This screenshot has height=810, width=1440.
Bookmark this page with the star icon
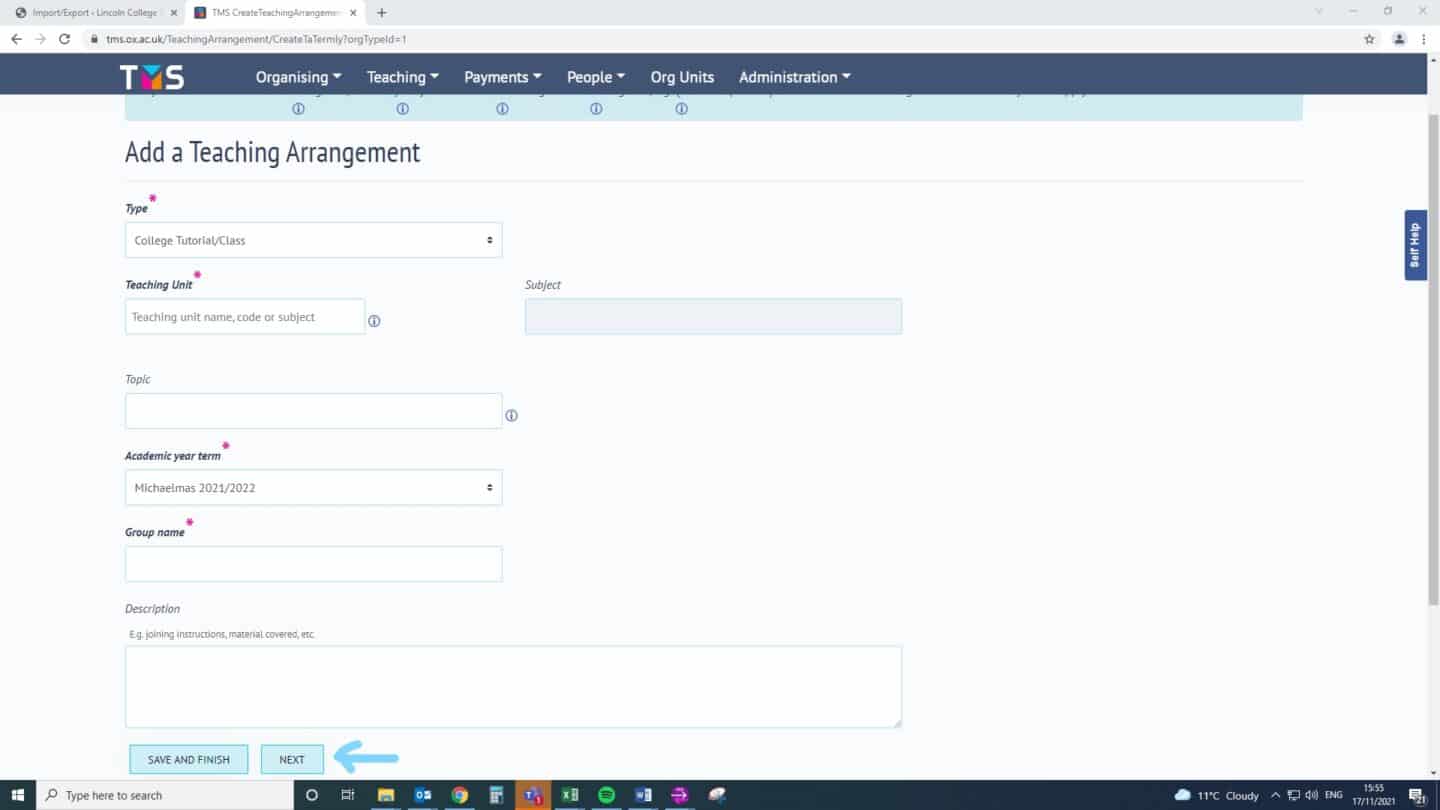1369,39
